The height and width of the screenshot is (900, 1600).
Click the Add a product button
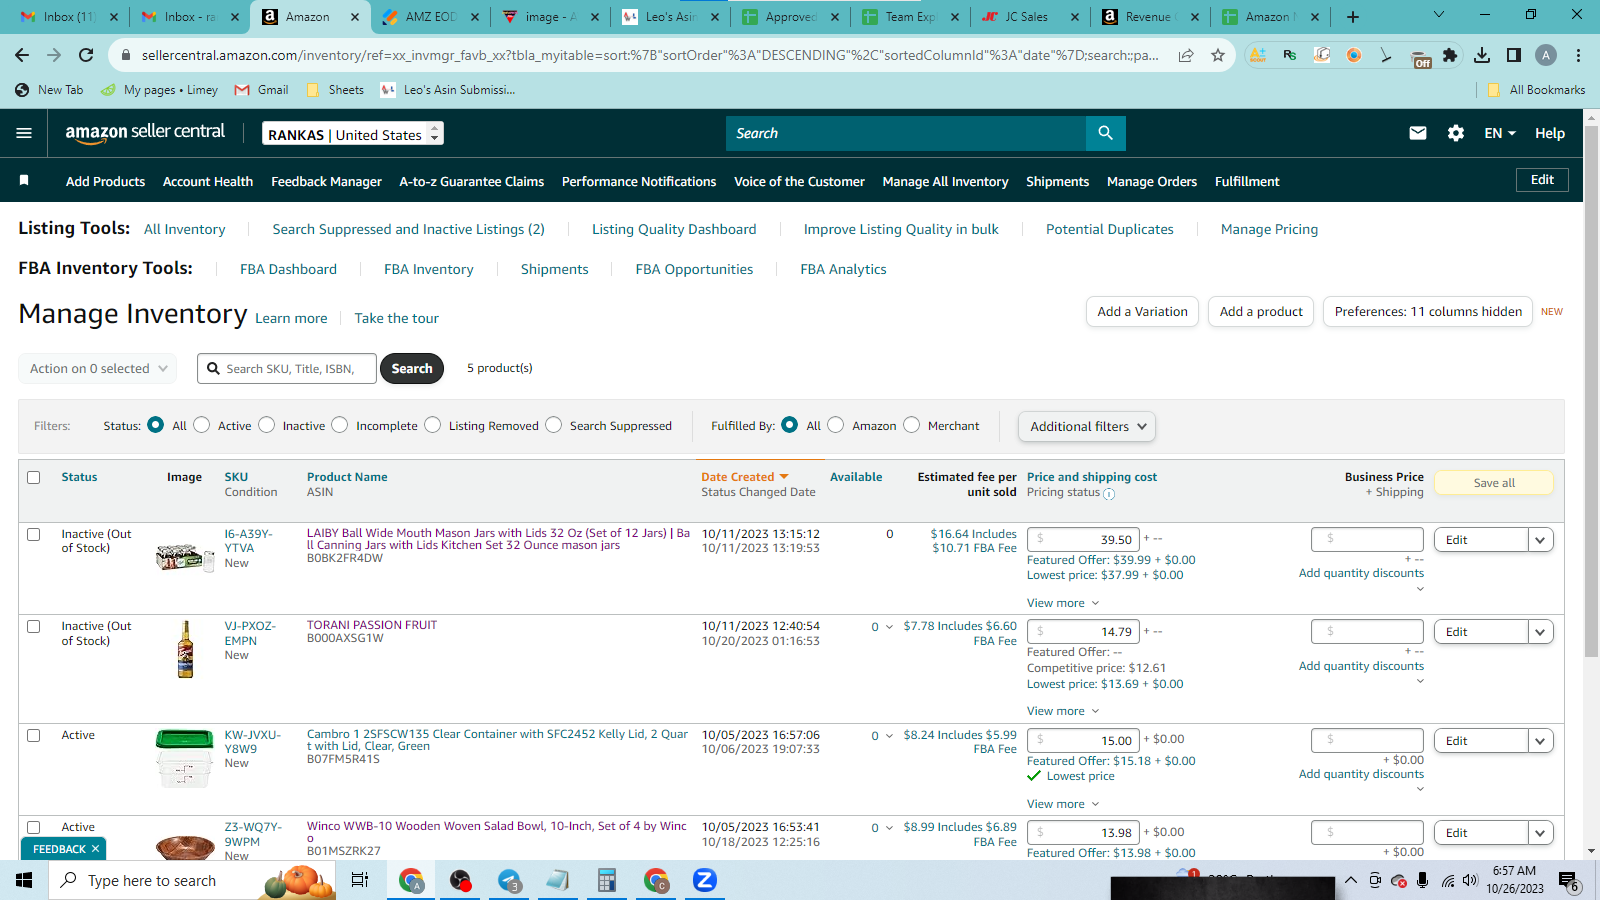(x=1261, y=312)
